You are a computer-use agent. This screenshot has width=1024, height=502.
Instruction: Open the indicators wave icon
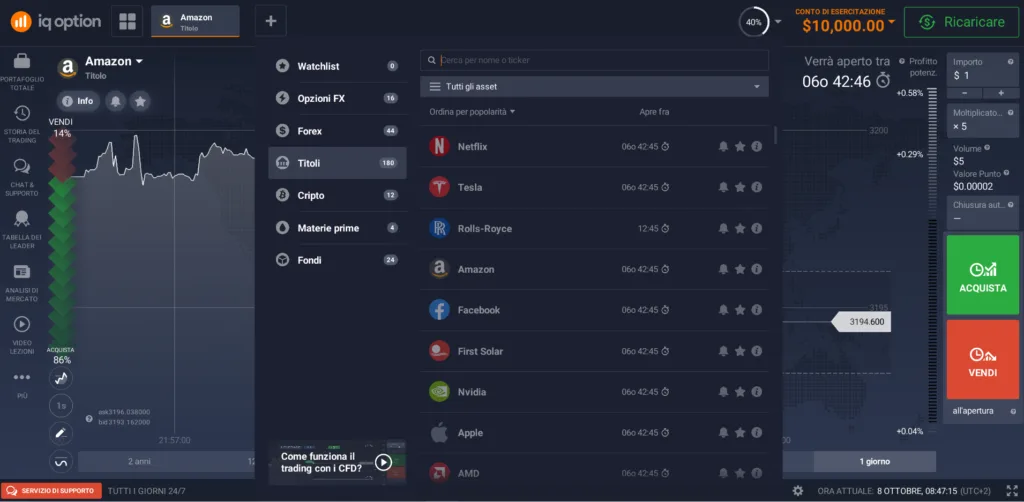point(61,462)
